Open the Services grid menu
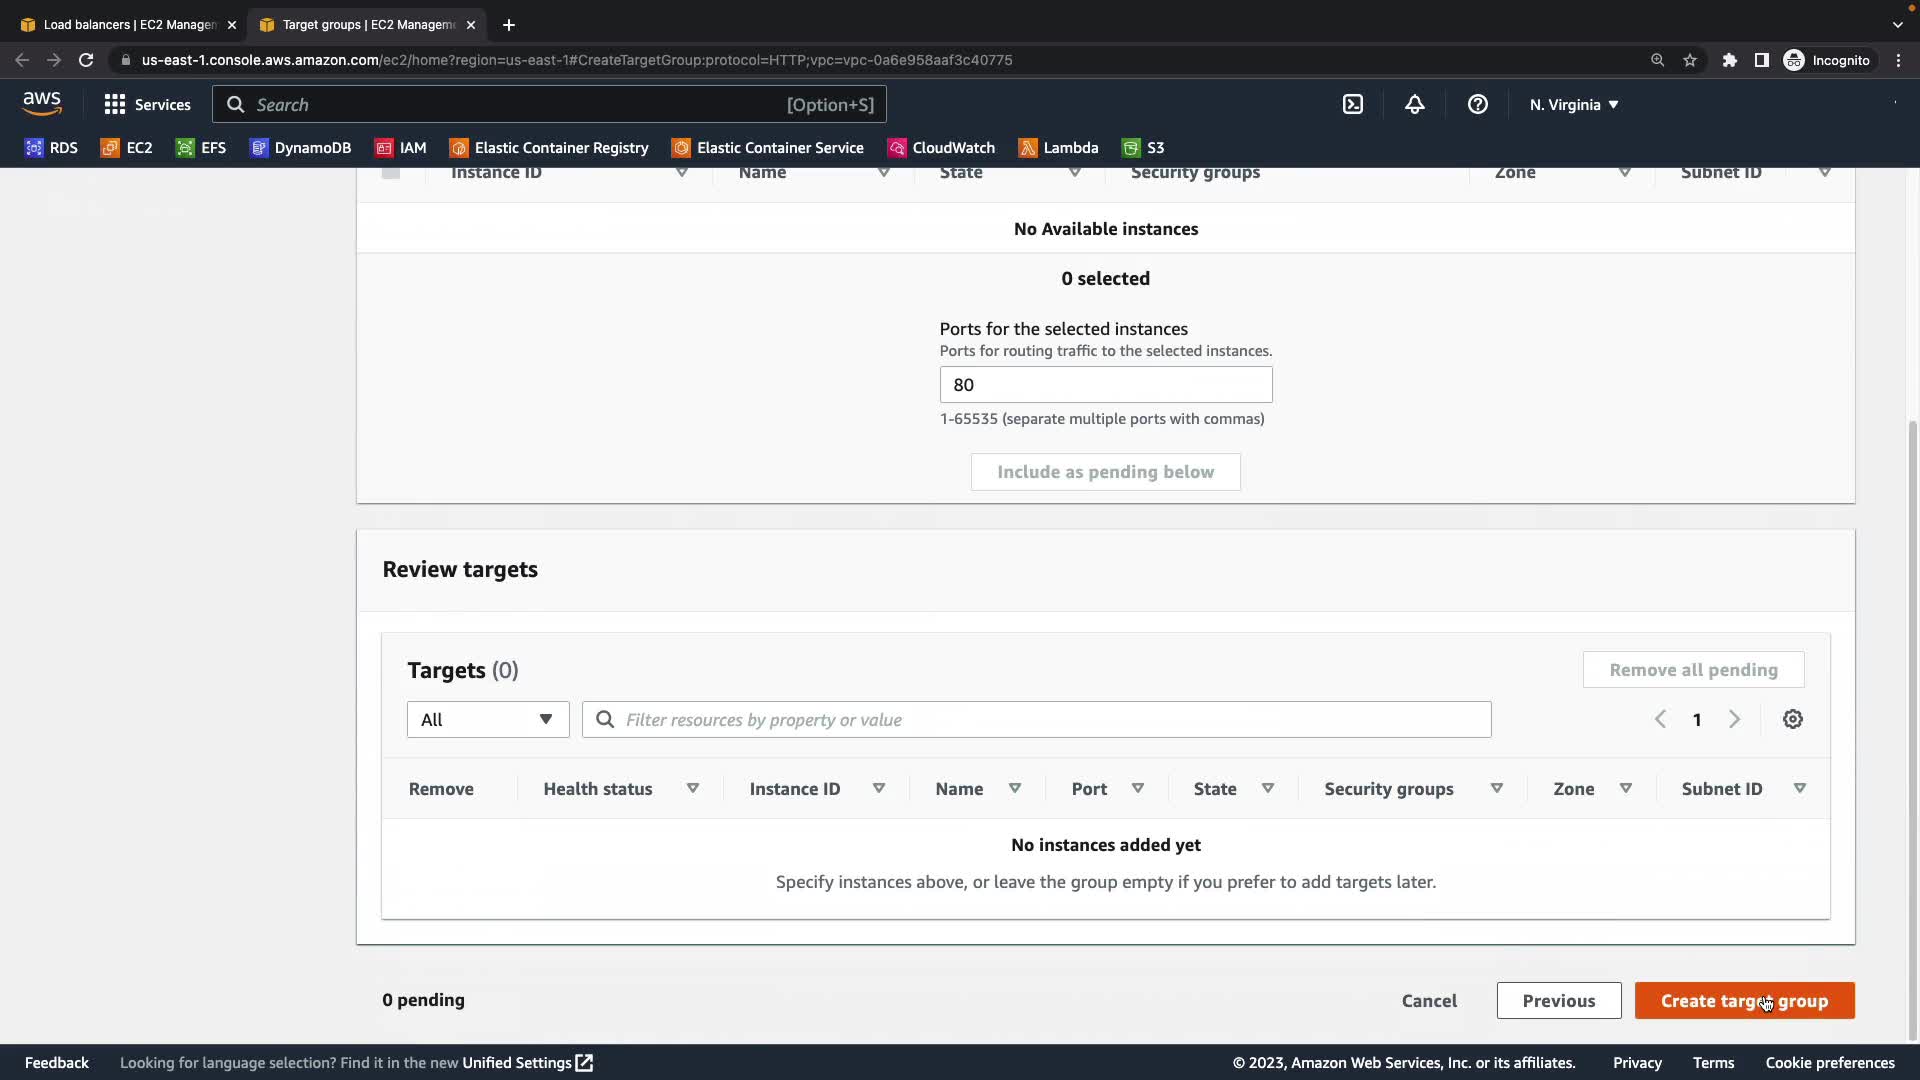The width and height of the screenshot is (1920, 1080). [x=147, y=104]
